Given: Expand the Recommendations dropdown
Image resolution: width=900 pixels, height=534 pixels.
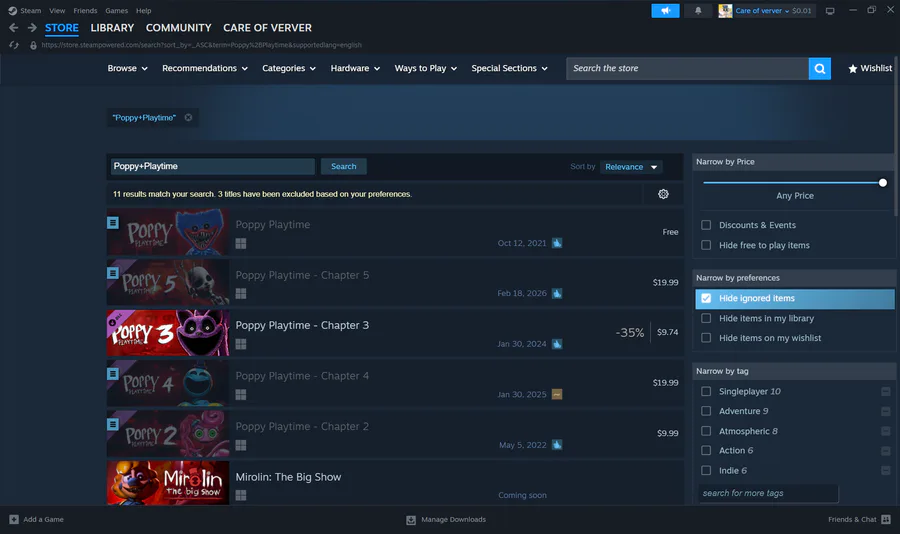Looking at the screenshot, I should point(205,68).
